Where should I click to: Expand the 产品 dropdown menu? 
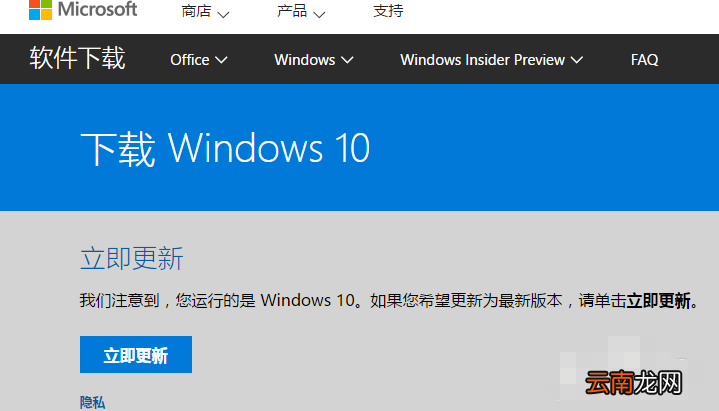301,11
